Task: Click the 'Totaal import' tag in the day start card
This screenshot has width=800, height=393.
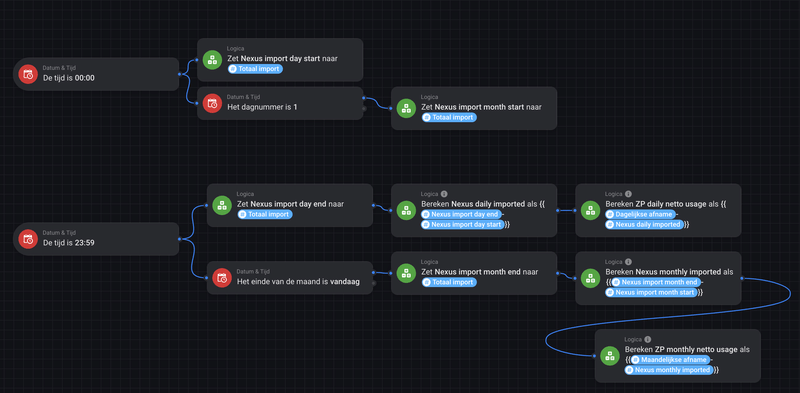Action: 255,69
